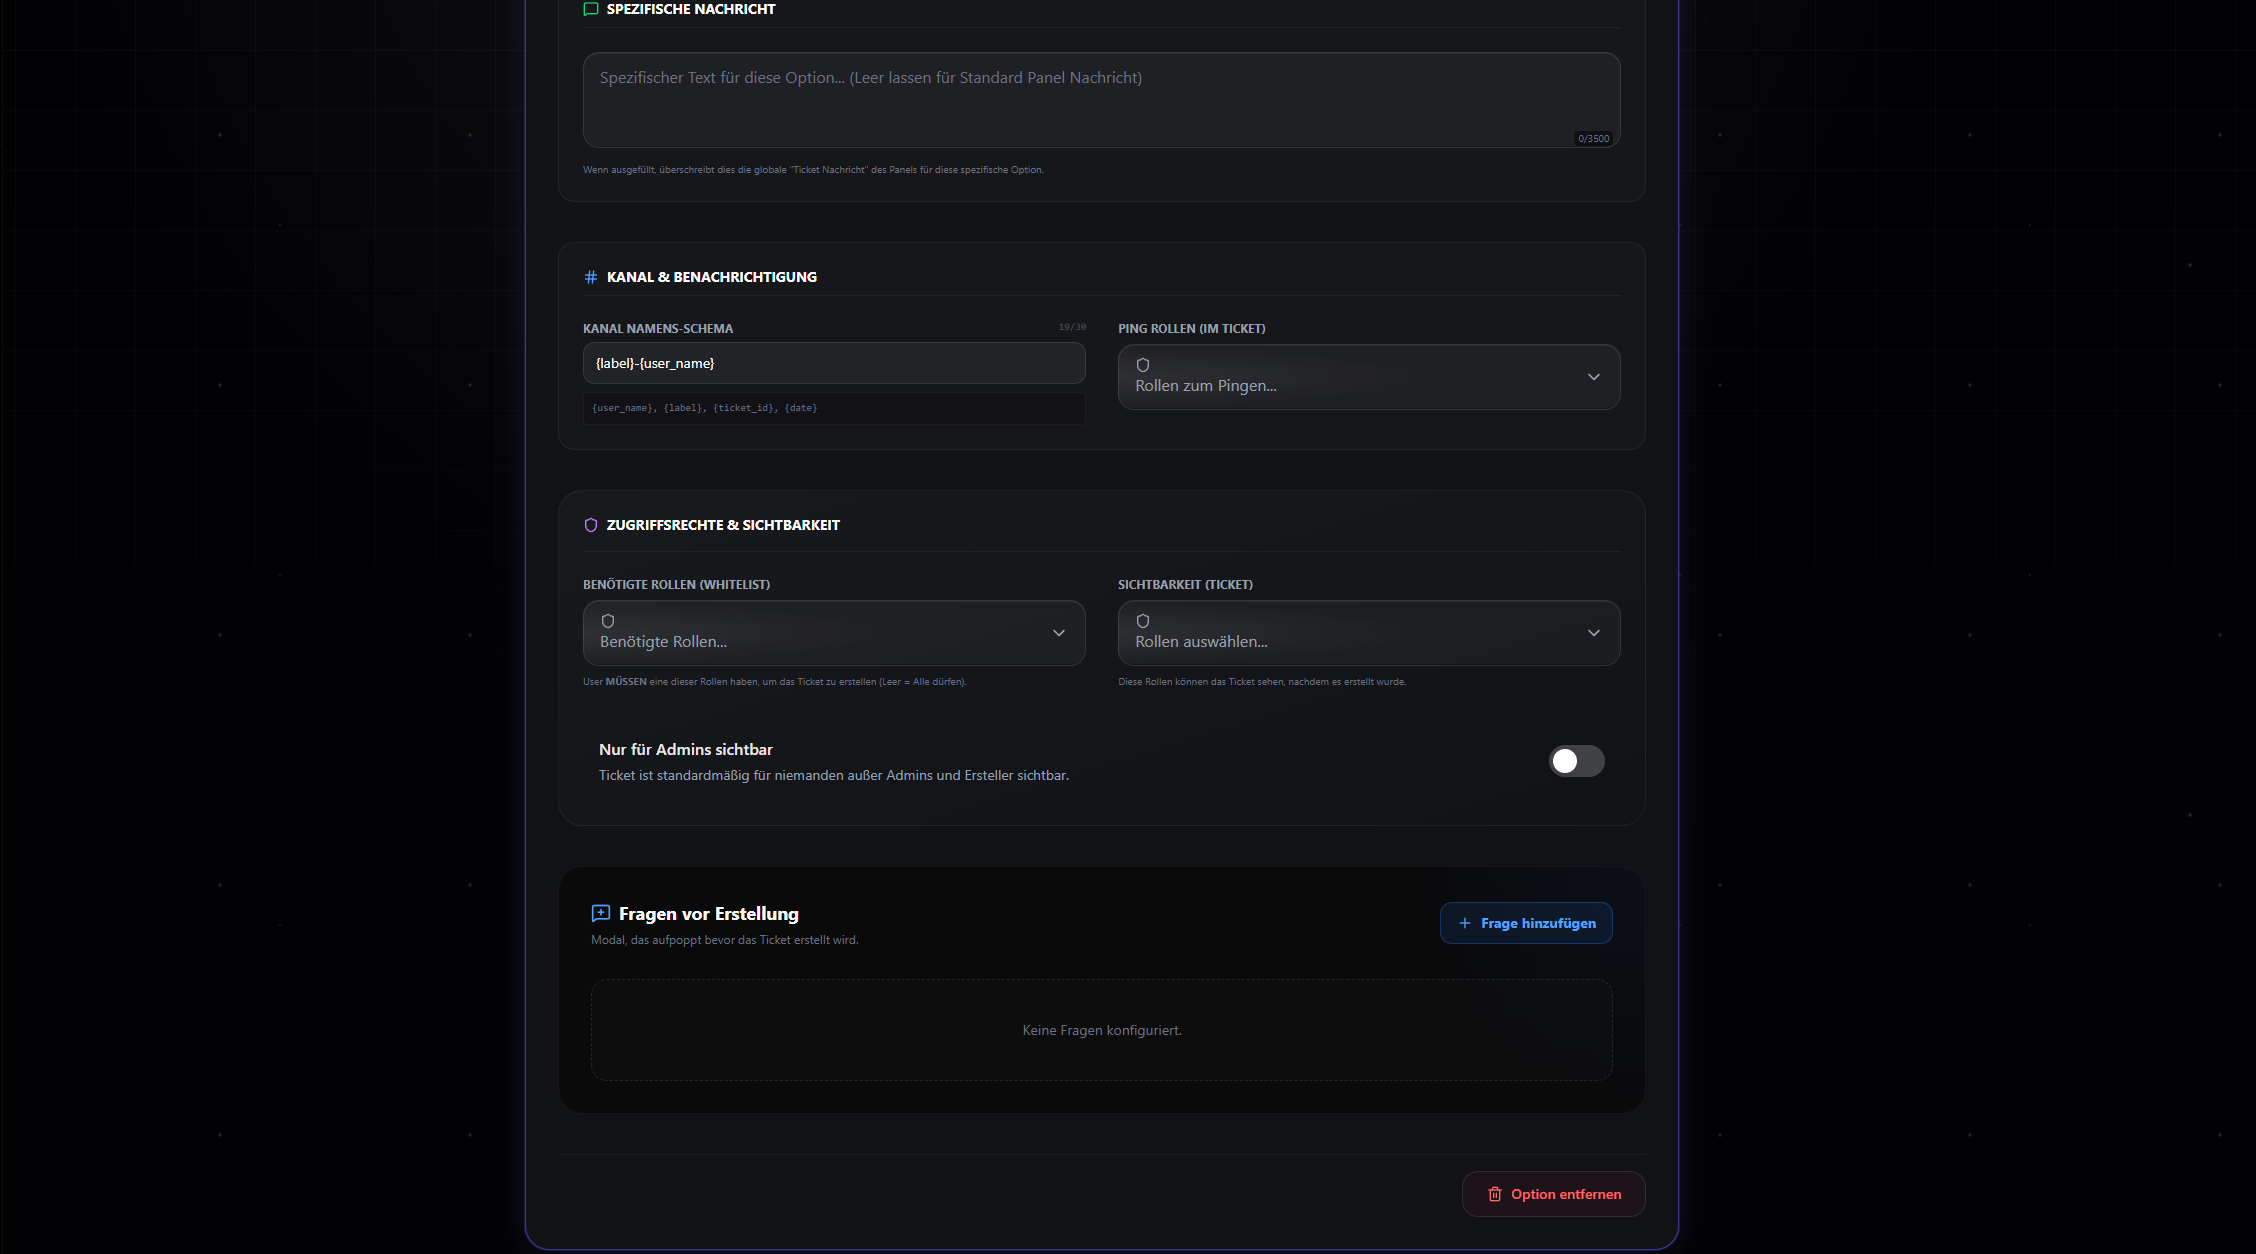Click the placeholder variables hint box
This screenshot has height=1254, width=2256.
[x=834, y=408]
